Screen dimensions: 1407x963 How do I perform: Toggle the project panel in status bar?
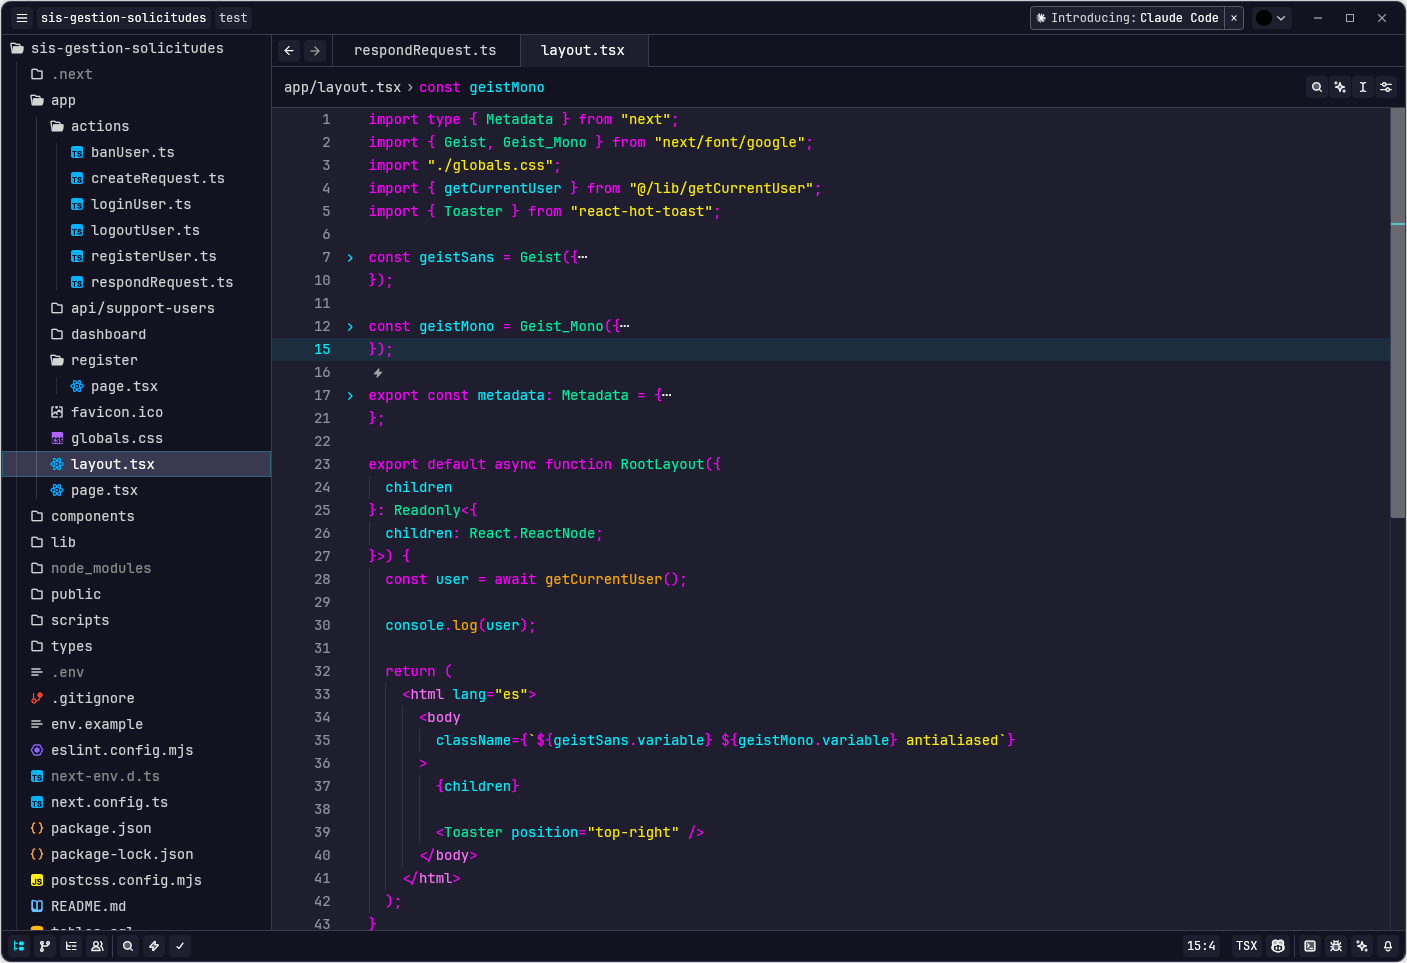[x=19, y=946]
